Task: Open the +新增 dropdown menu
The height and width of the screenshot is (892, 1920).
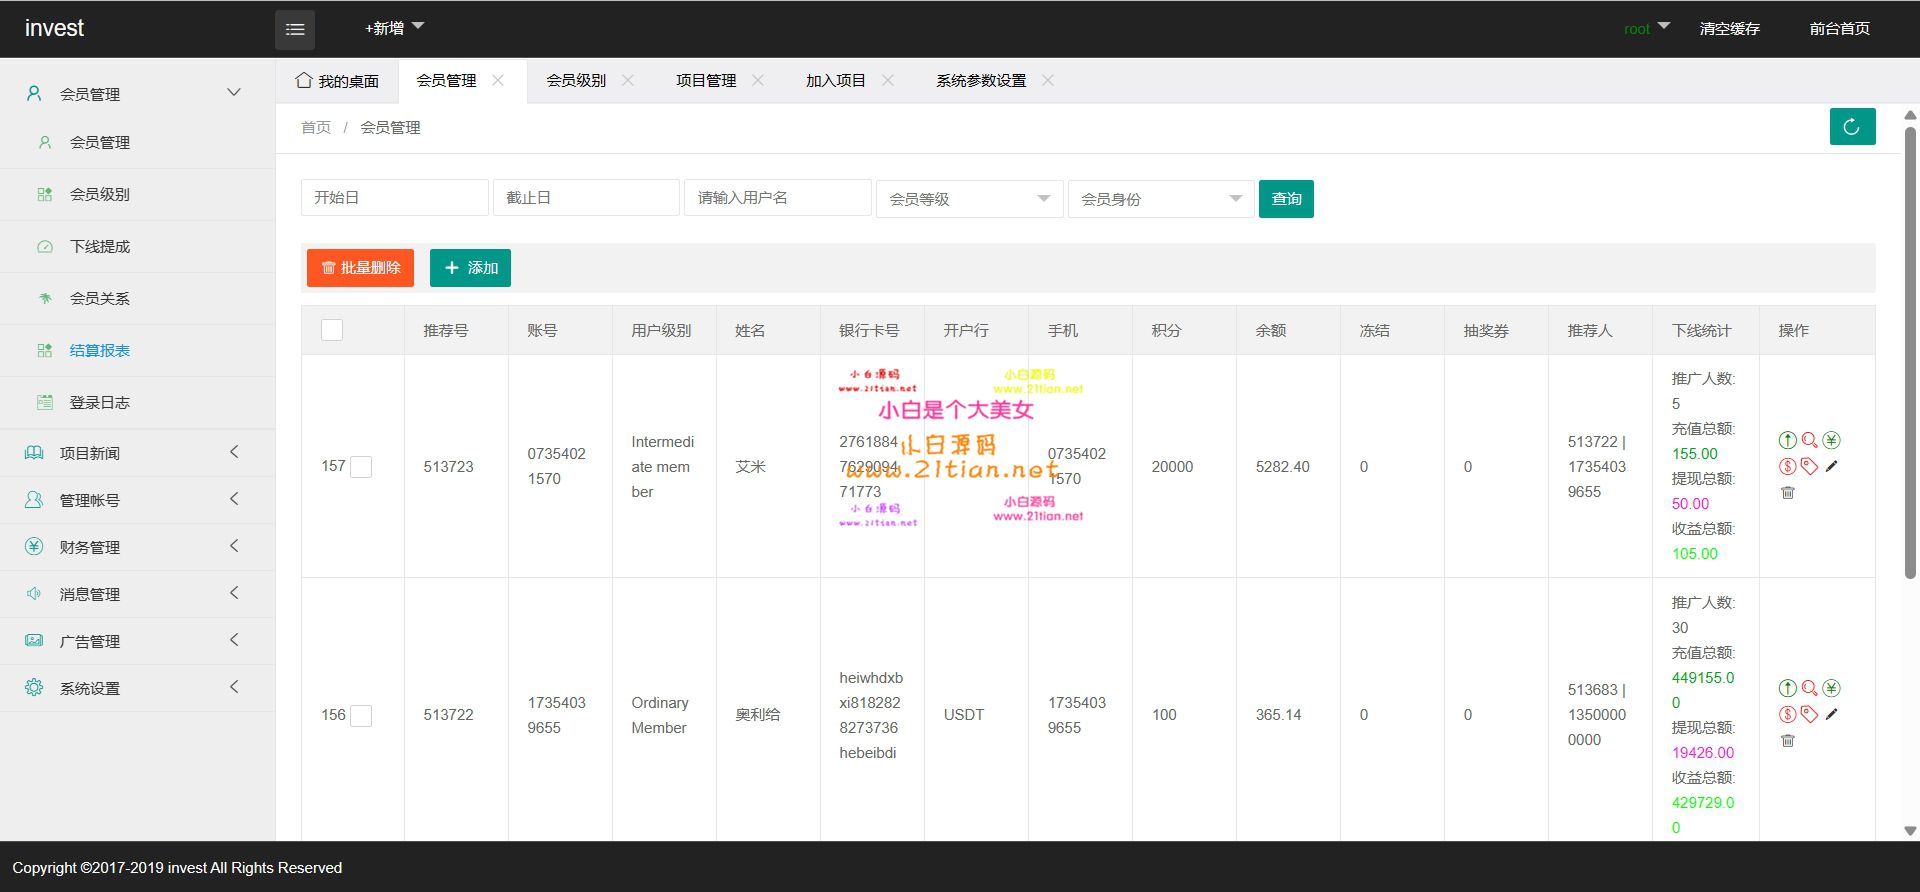Action: 394,28
